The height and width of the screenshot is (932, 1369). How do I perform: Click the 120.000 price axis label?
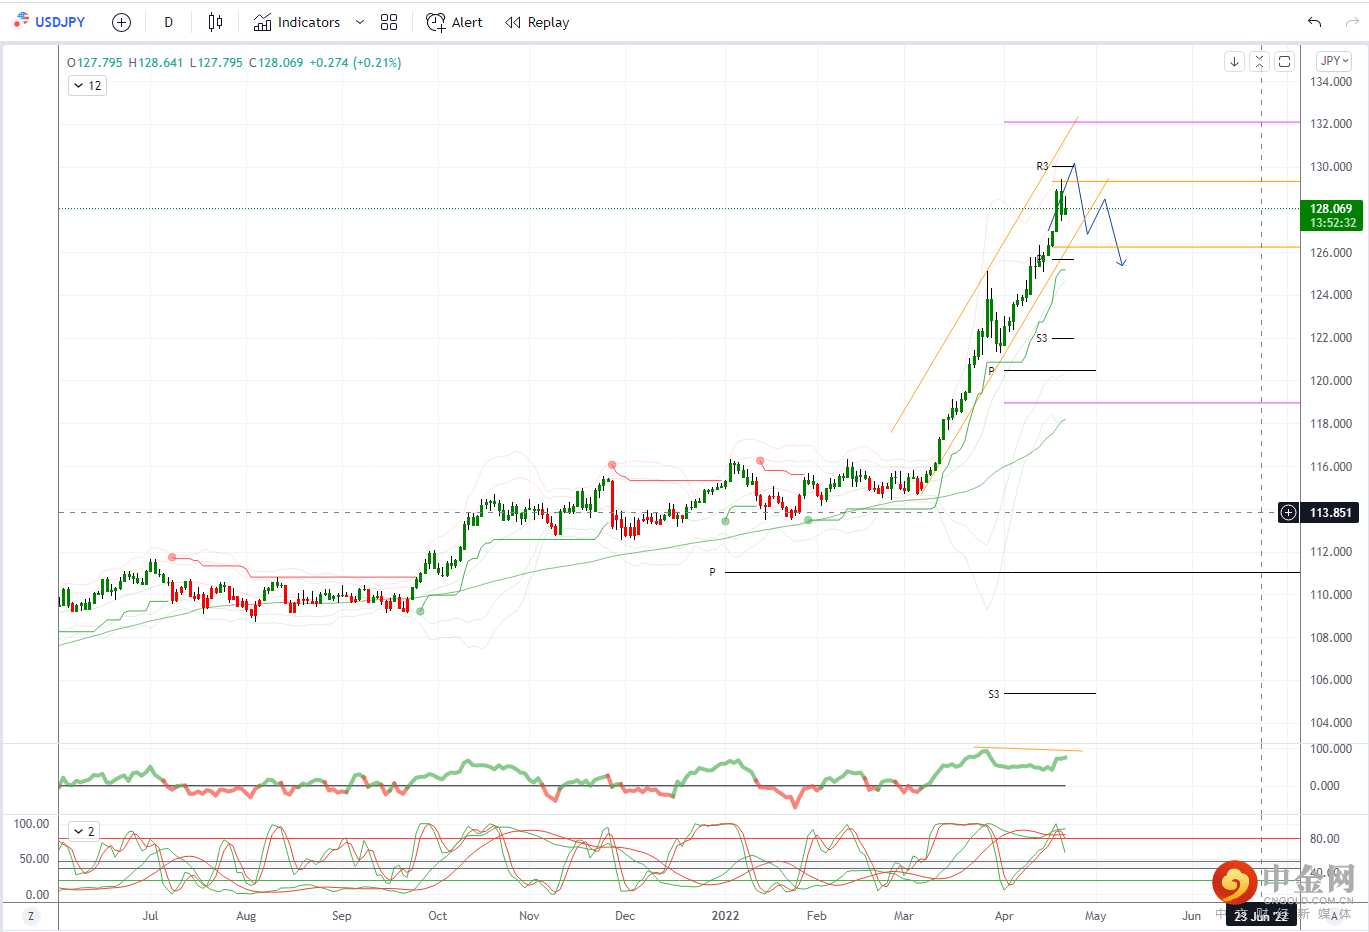click(x=1331, y=381)
